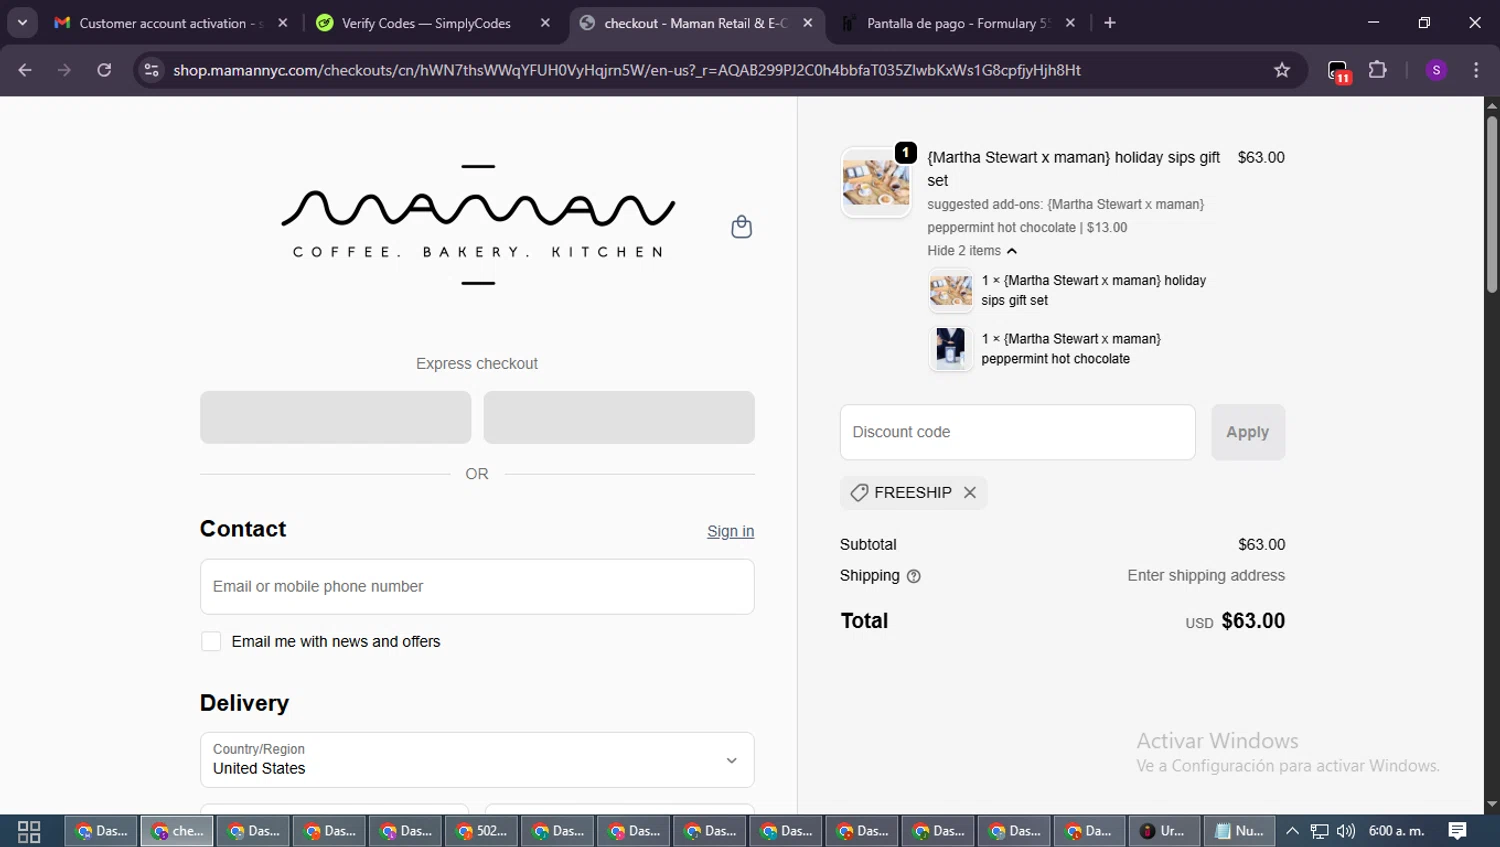Open the tab search dropdown arrow

(x=22, y=23)
